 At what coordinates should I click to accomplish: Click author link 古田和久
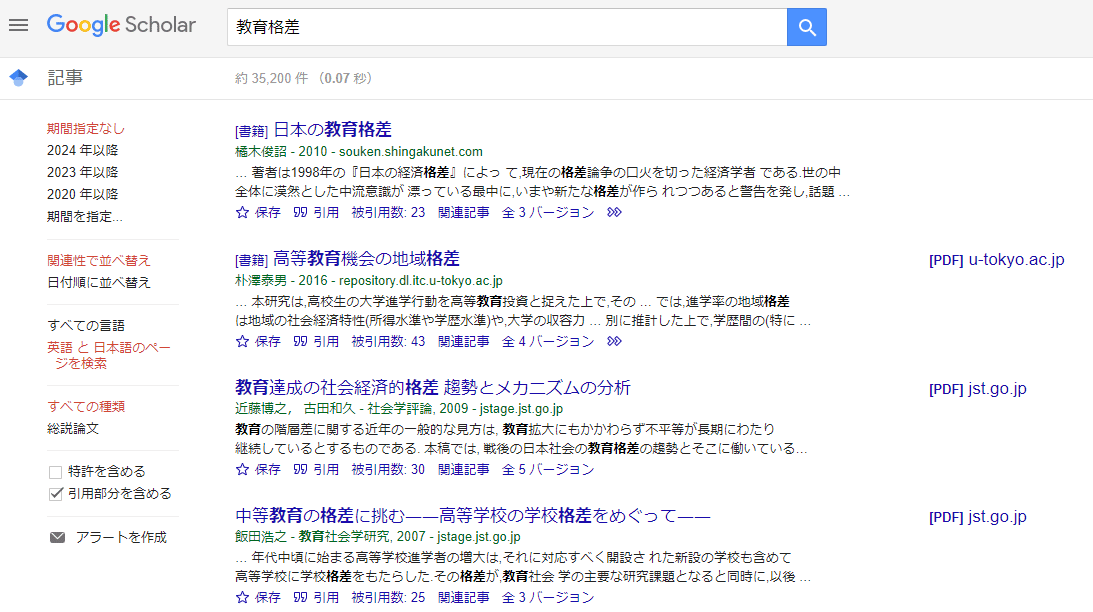point(329,408)
